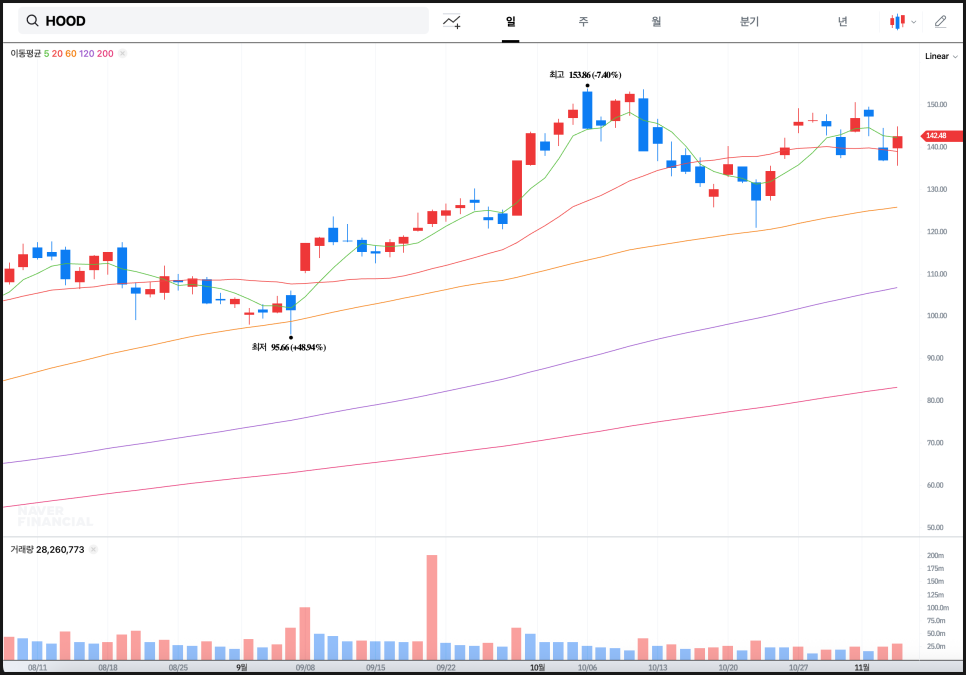Select the yearly (년) period
This screenshot has width=966, height=675.
pos(842,21)
